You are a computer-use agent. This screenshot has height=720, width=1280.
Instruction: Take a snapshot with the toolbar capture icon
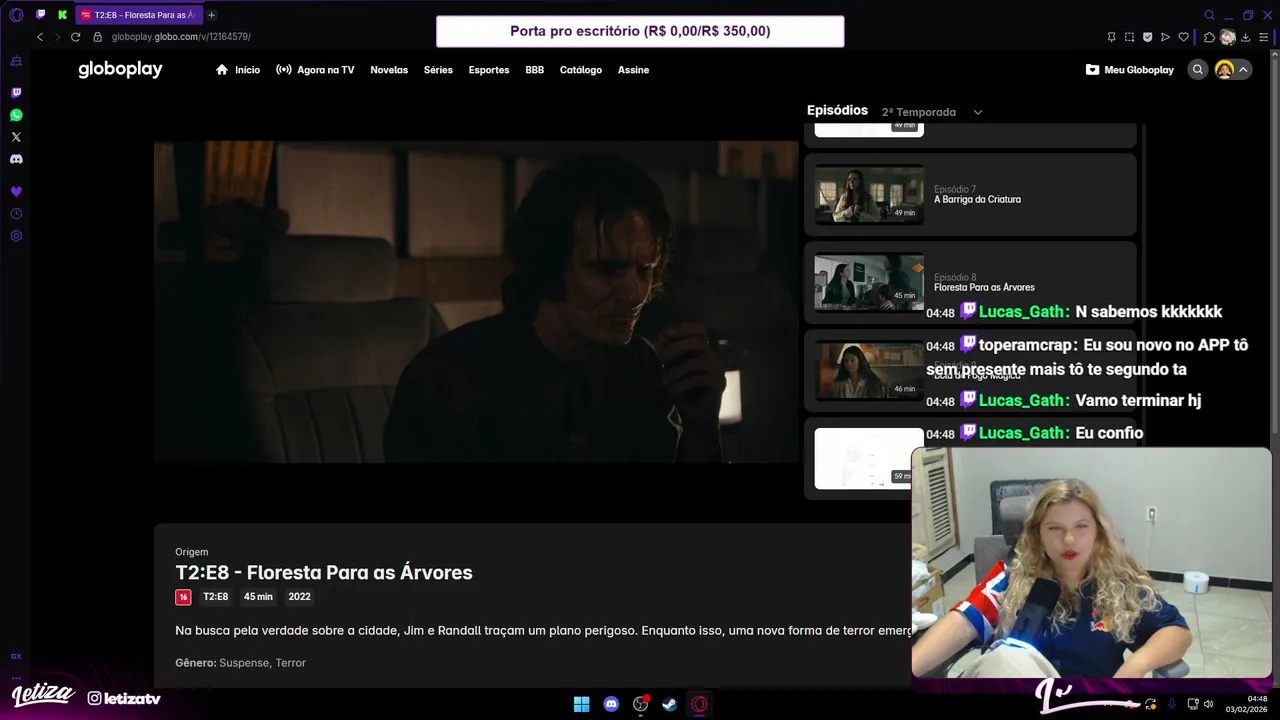pyautogui.click(x=1129, y=37)
